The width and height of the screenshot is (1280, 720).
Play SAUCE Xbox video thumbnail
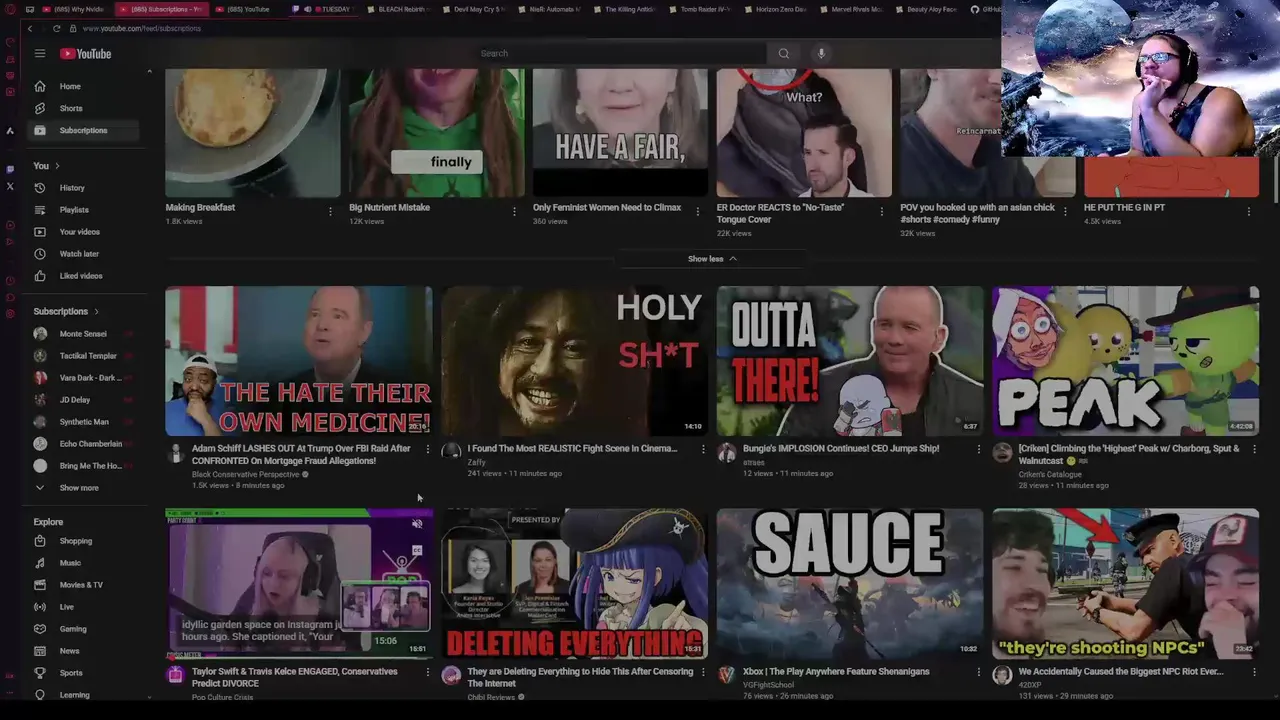(x=850, y=583)
